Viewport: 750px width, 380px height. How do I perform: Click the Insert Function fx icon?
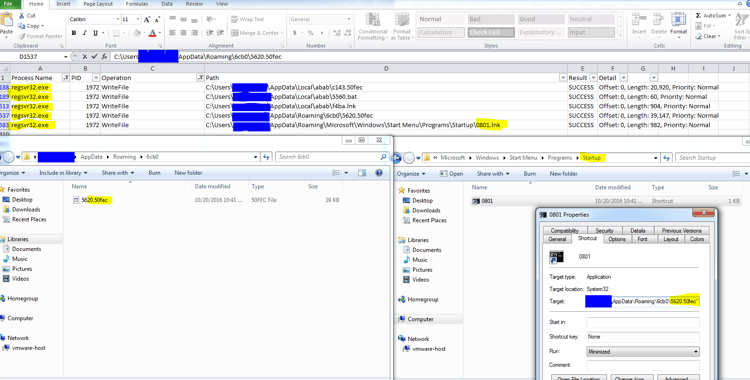click(x=104, y=56)
